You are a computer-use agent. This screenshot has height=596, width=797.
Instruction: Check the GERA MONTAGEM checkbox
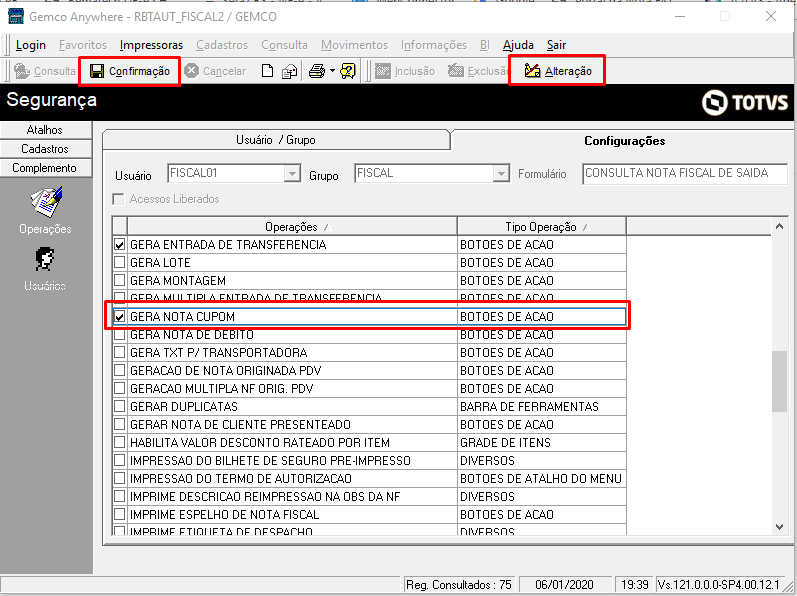[x=119, y=280]
